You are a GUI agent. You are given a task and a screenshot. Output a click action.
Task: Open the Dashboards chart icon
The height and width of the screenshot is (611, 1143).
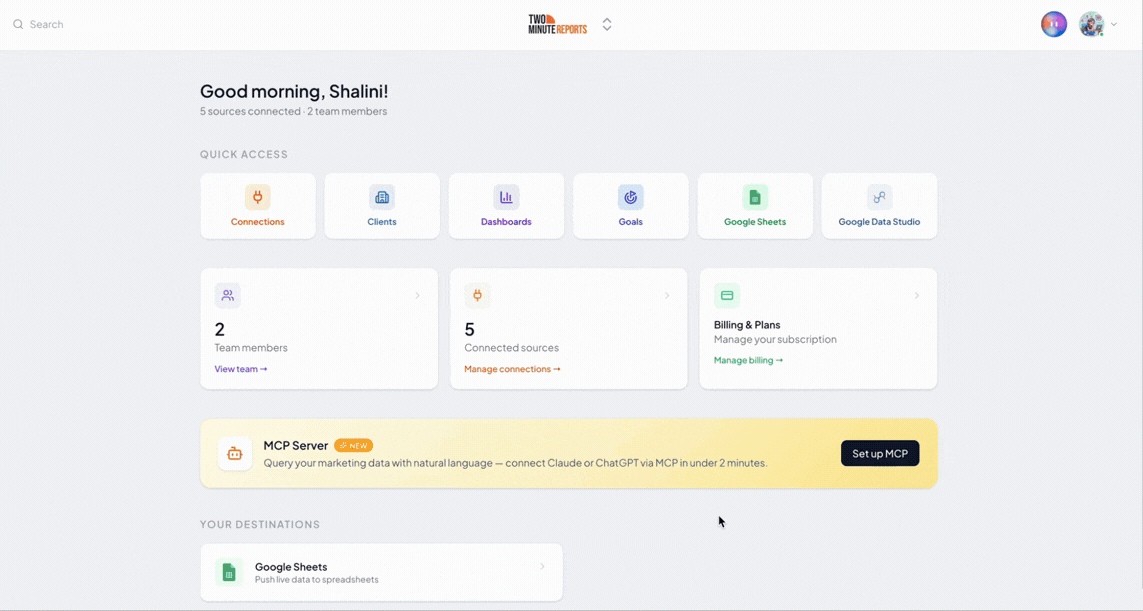point(506,197)
